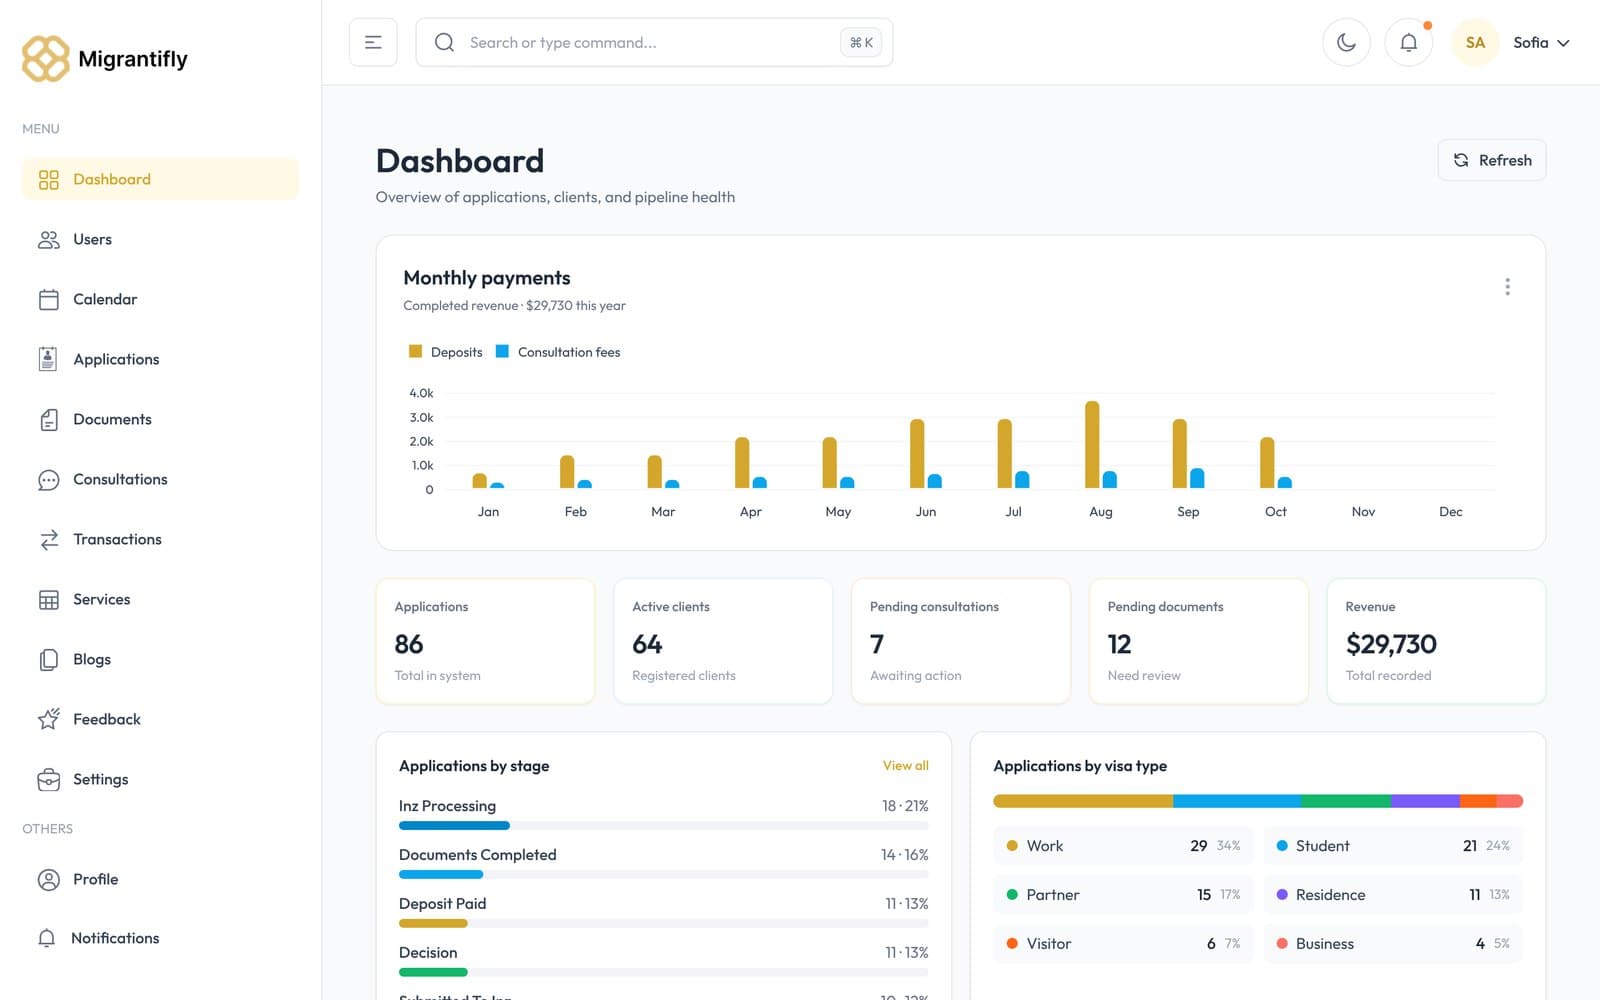1600x1000 pixels.
Task: Click the Dashboard grid icon
Action: click(48, 179)
